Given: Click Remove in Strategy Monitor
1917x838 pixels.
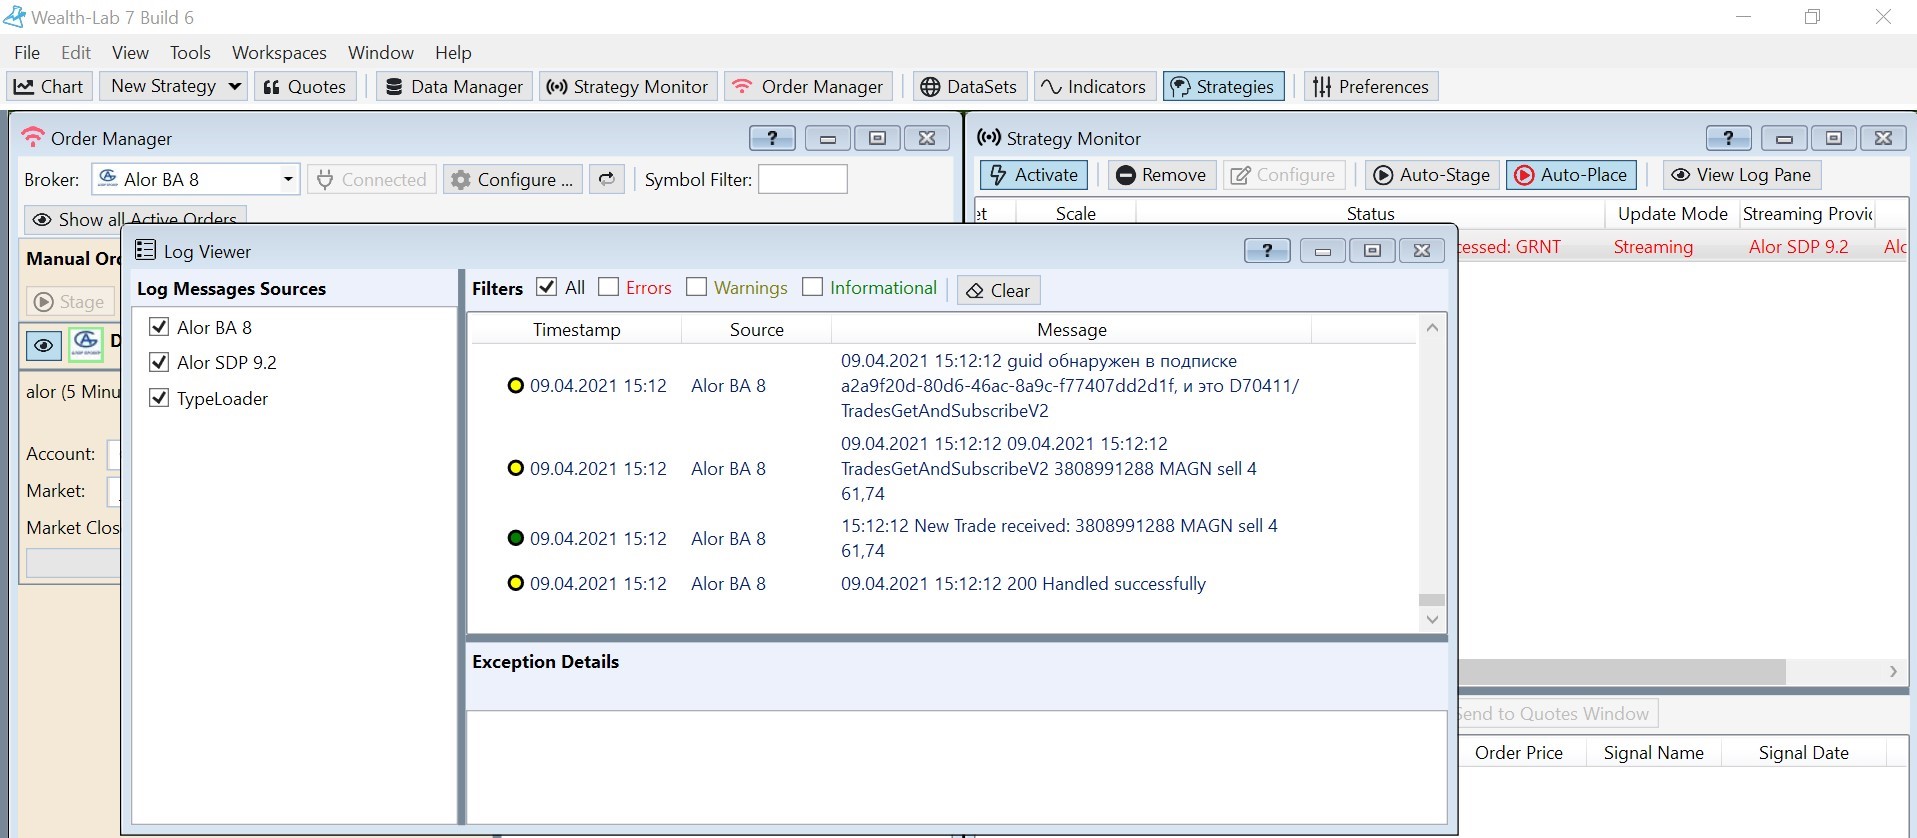Looking at the screenshot, I should 1161,175.
